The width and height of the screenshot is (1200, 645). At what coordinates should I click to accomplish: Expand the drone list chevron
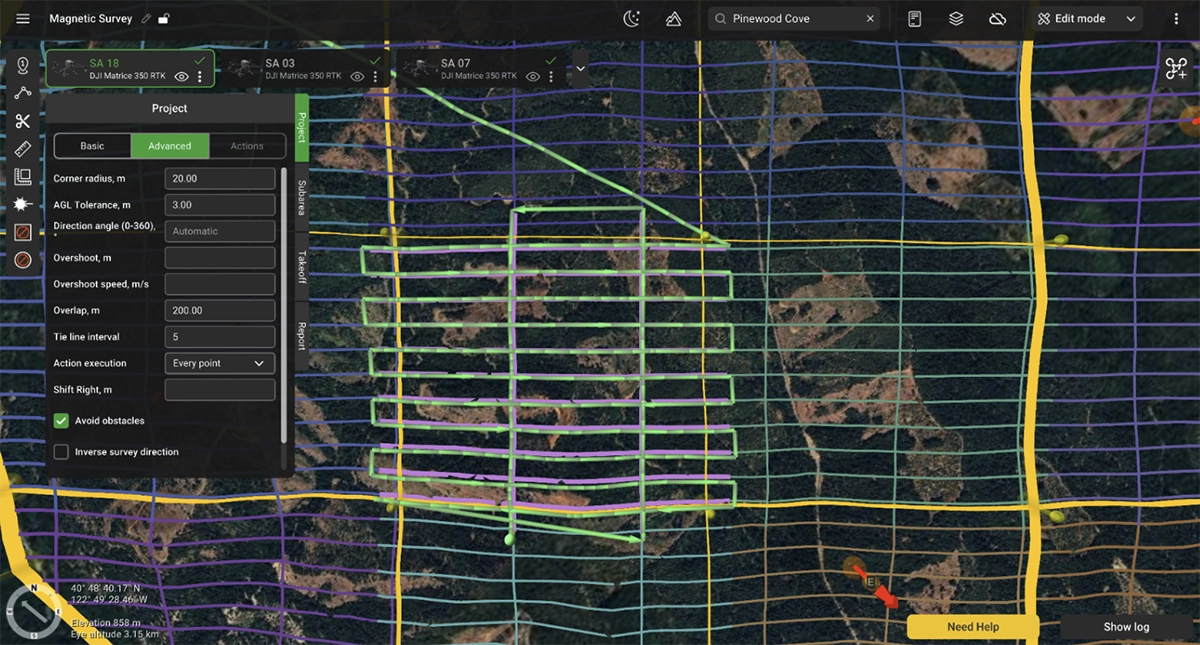(x=580, y=68)
